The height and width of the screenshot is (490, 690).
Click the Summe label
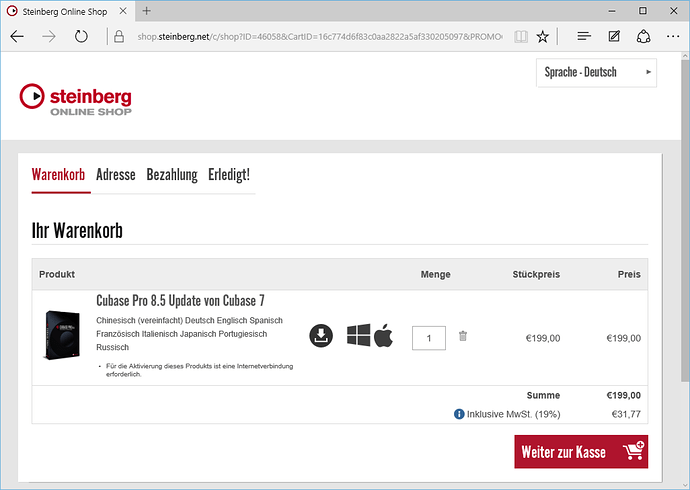pos(543,395)
